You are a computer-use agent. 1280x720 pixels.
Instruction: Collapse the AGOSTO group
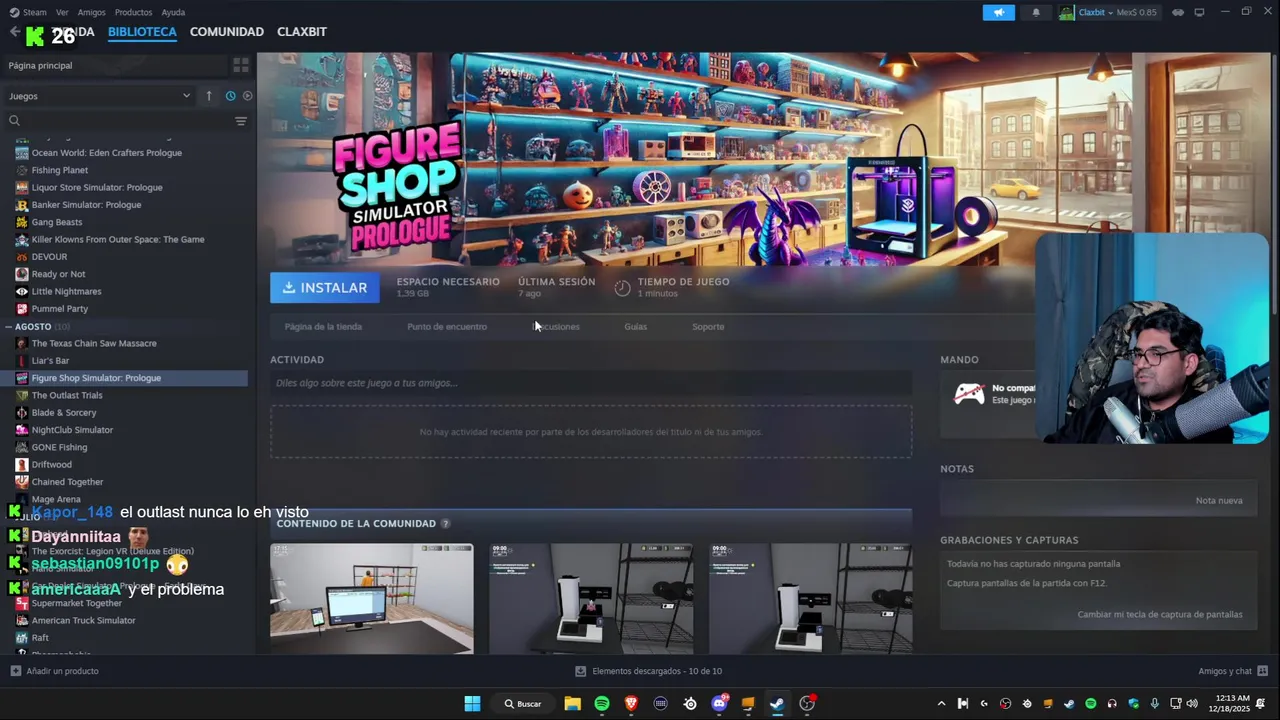10,327
